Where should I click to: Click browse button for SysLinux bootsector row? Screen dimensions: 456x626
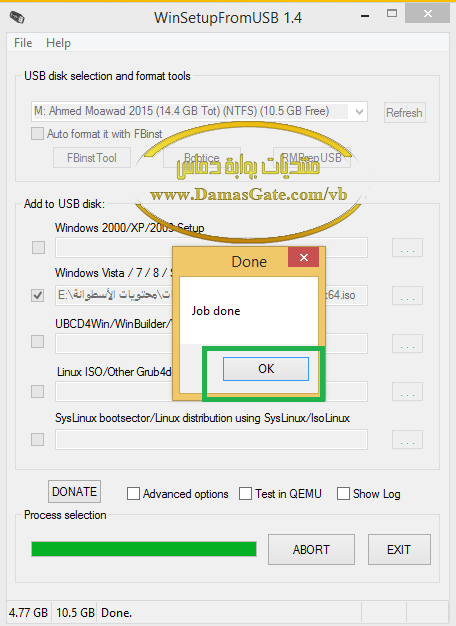407,440
